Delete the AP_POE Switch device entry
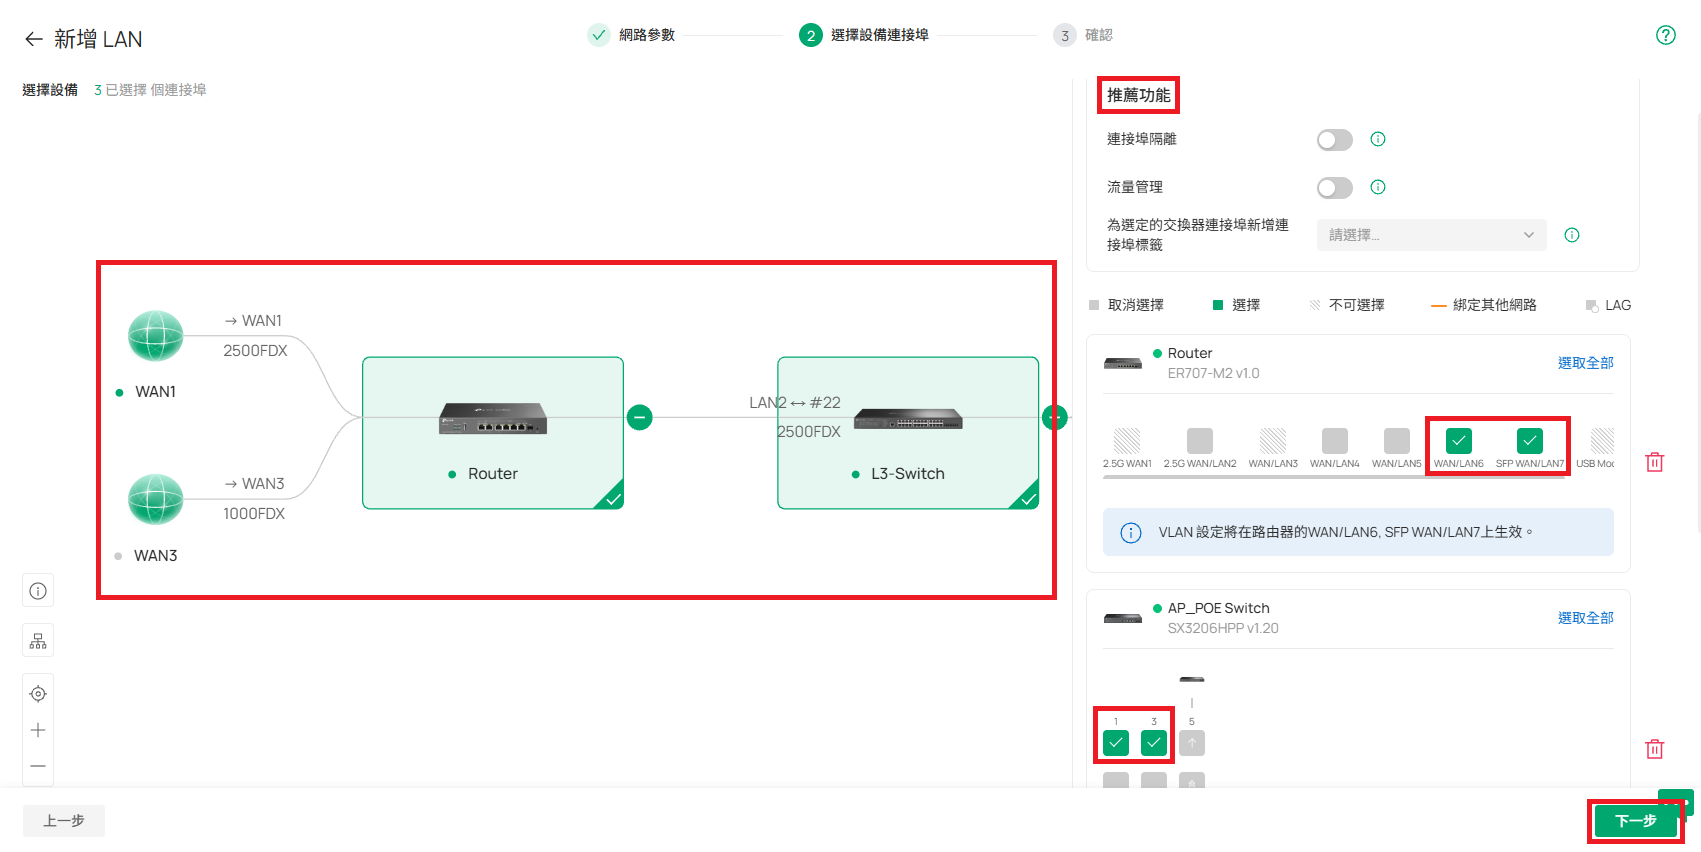This screenshot has width=1701, height=852. click(x=1655, y=749)
